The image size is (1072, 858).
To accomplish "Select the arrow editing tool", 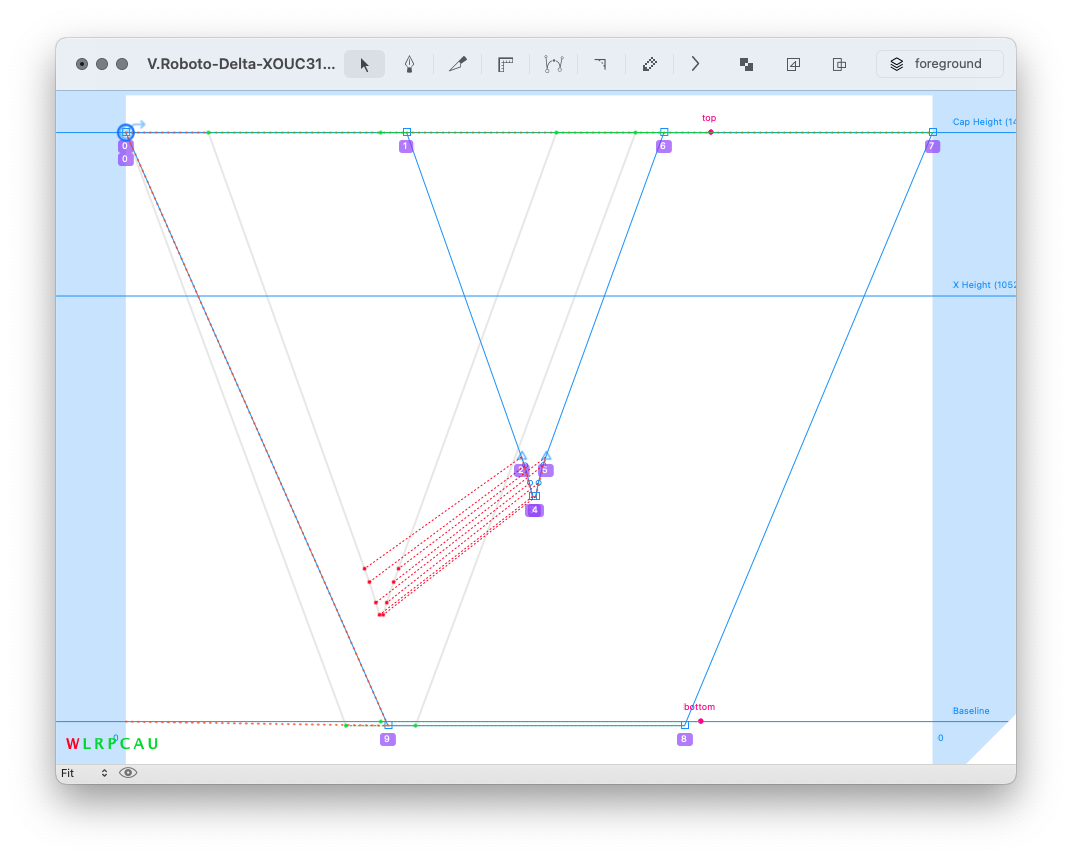I will point(365,64).
